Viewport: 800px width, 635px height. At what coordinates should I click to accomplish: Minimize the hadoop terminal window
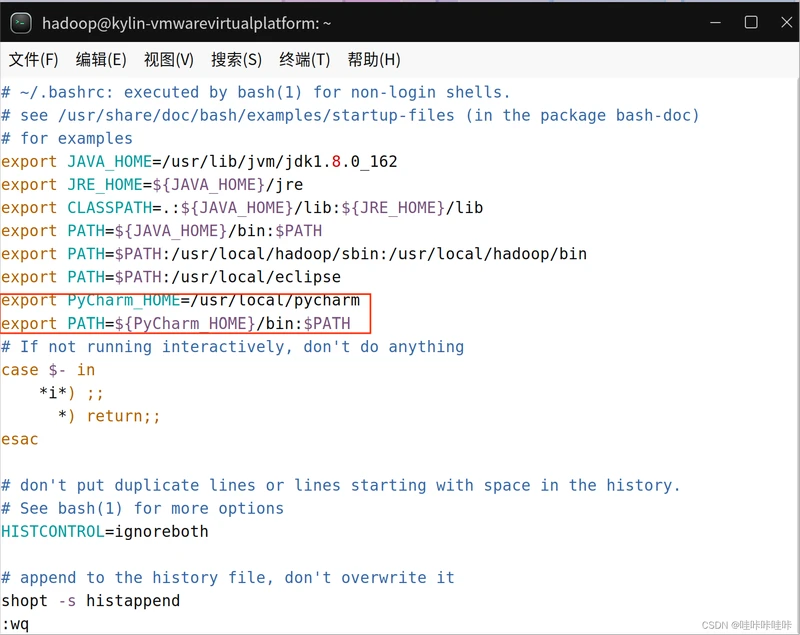pos(716,22)
